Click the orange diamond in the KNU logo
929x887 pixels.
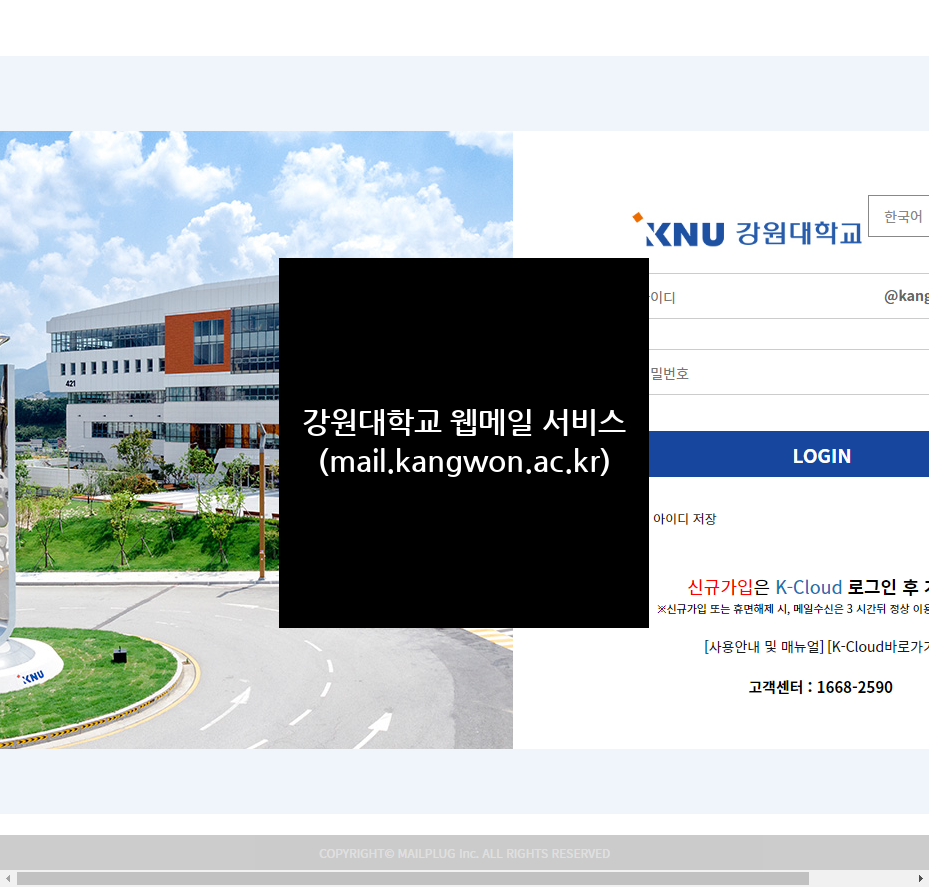pos(637,215)
